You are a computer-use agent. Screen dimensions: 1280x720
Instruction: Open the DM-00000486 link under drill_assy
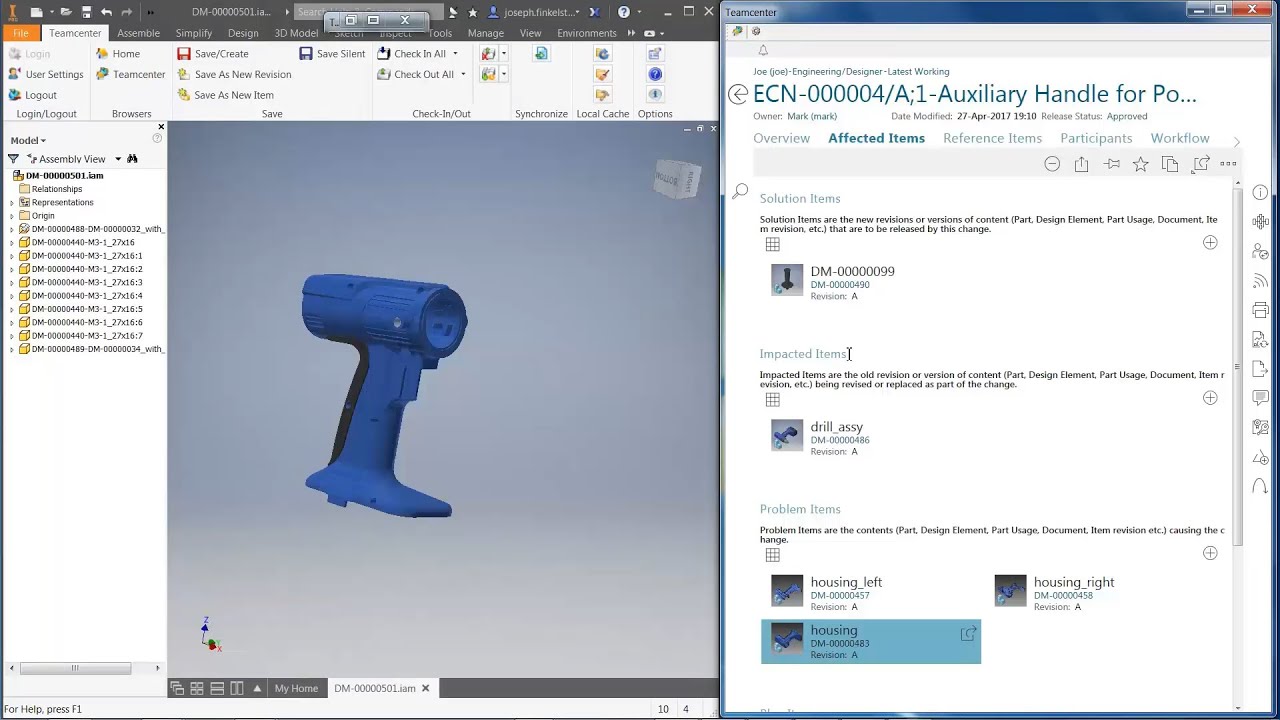840,440
